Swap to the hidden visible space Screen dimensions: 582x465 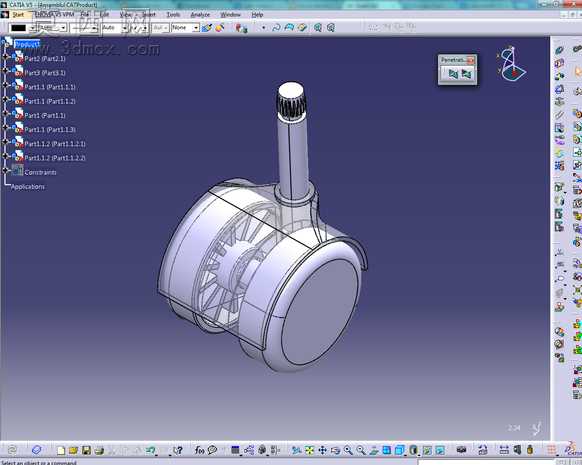pyautogui.click(x=440, y=451)
